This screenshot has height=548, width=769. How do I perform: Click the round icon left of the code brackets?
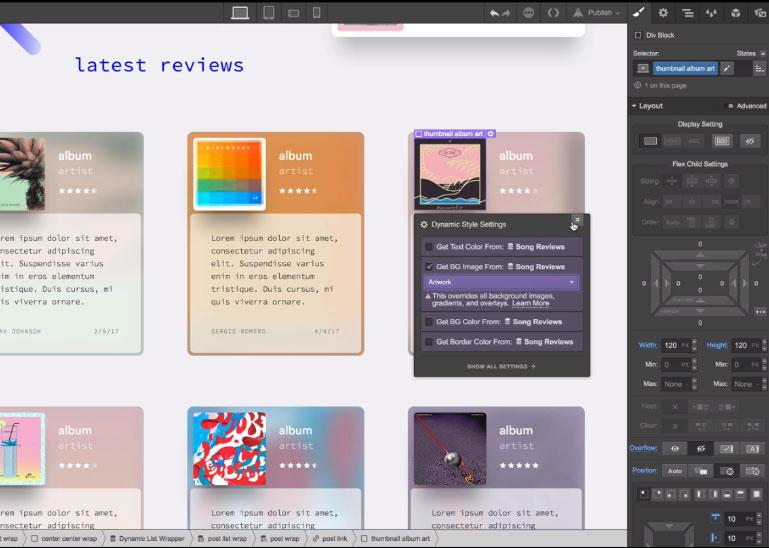[528, 13]
